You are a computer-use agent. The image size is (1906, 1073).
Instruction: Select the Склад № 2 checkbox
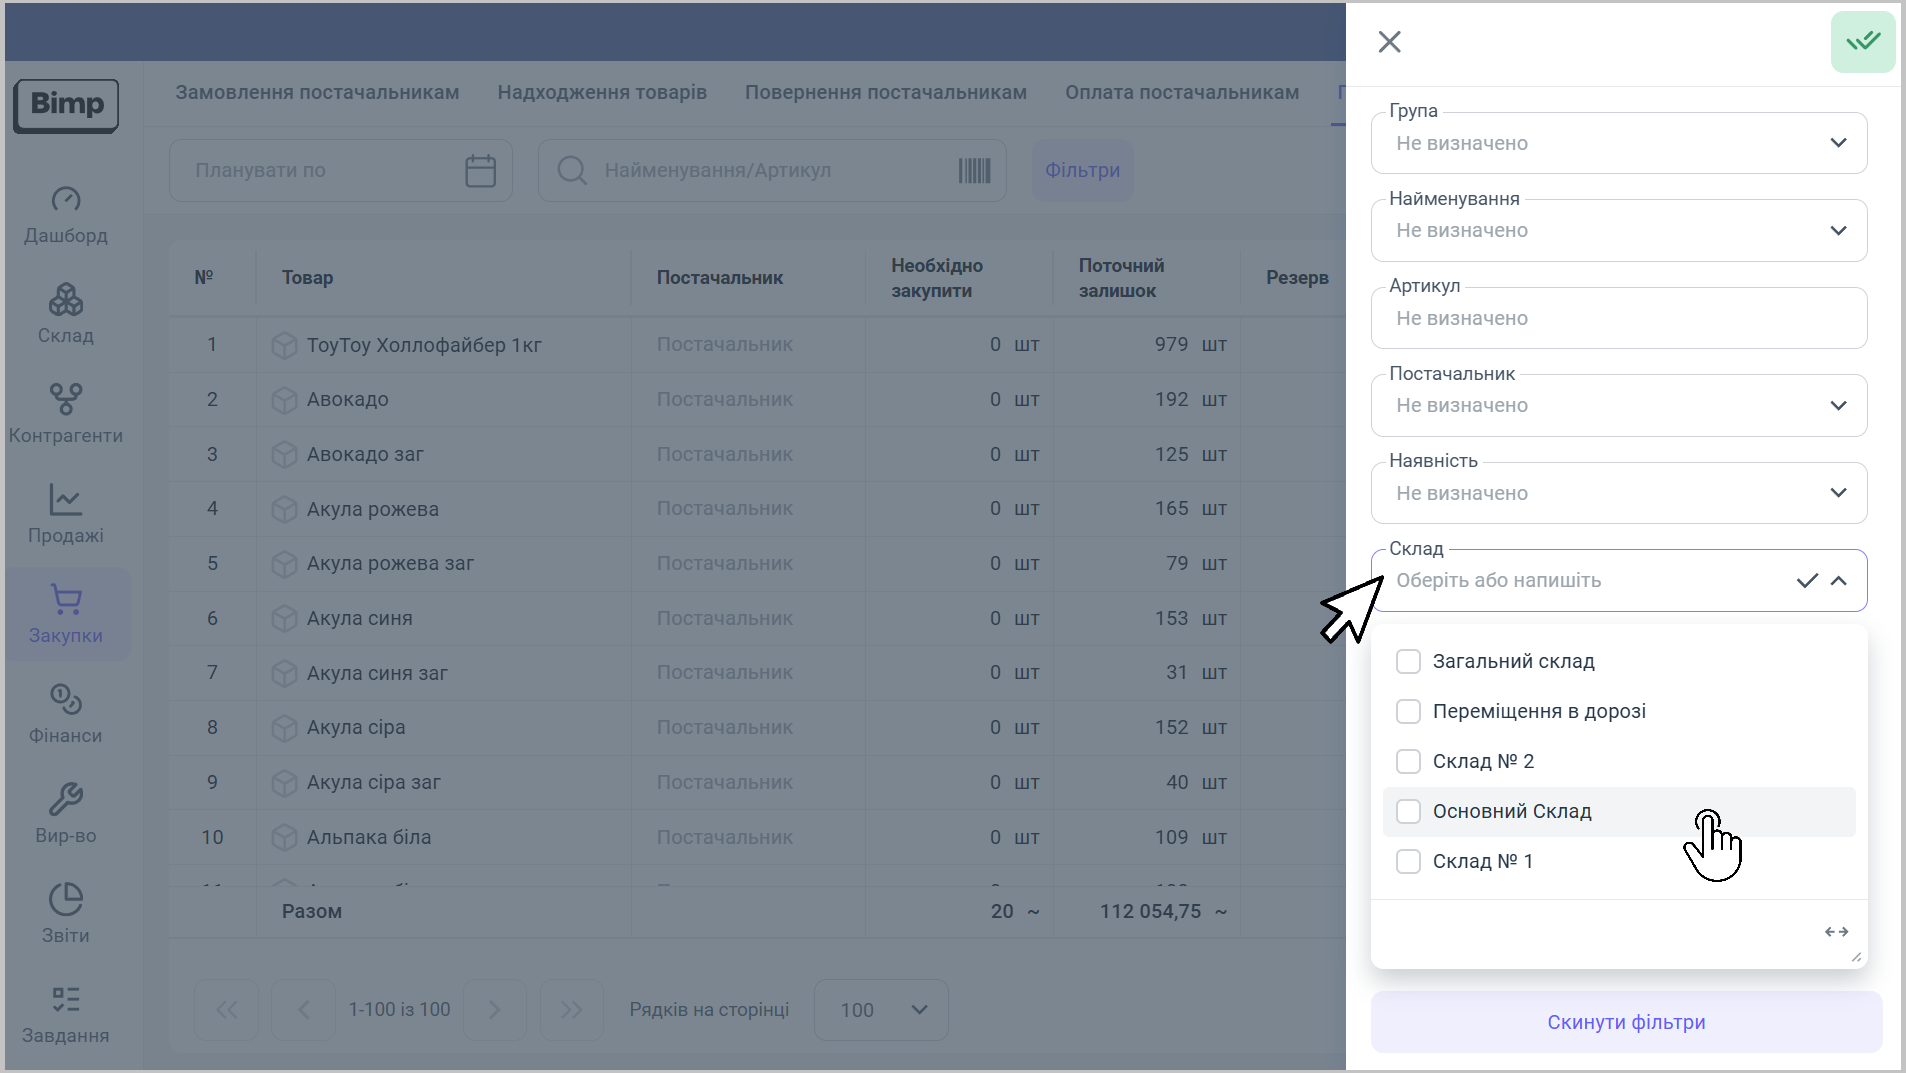point(1408,762)
